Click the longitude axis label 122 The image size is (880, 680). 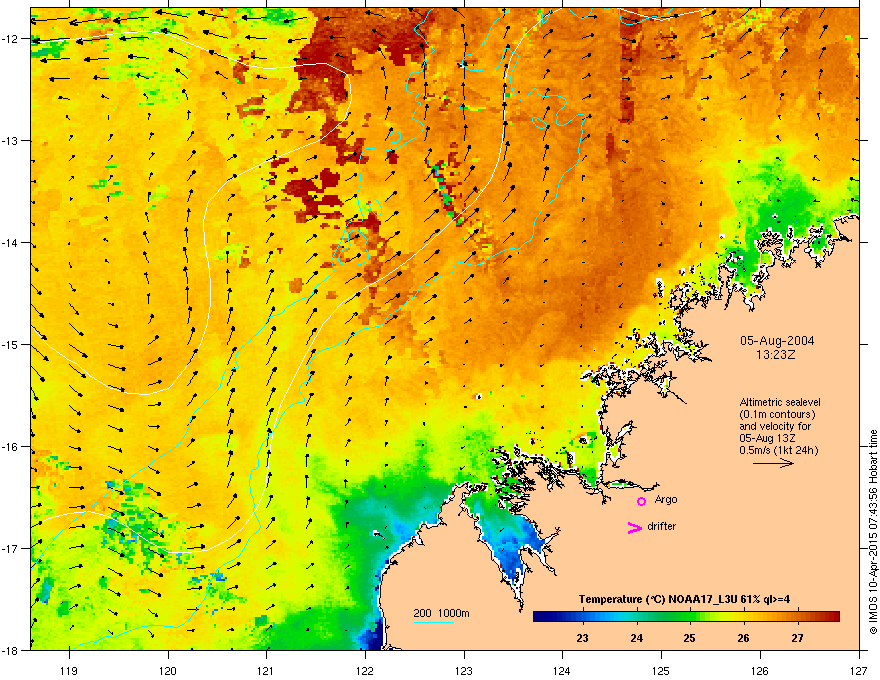tap(365, 670)
